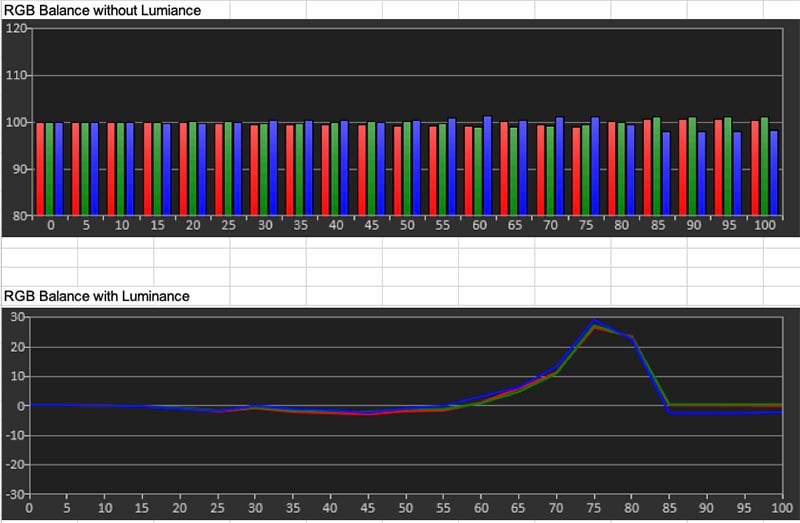Click the -30 label on line chart y-axis
Viewport: 800px width, 523px height.
[x=16, y=494]
